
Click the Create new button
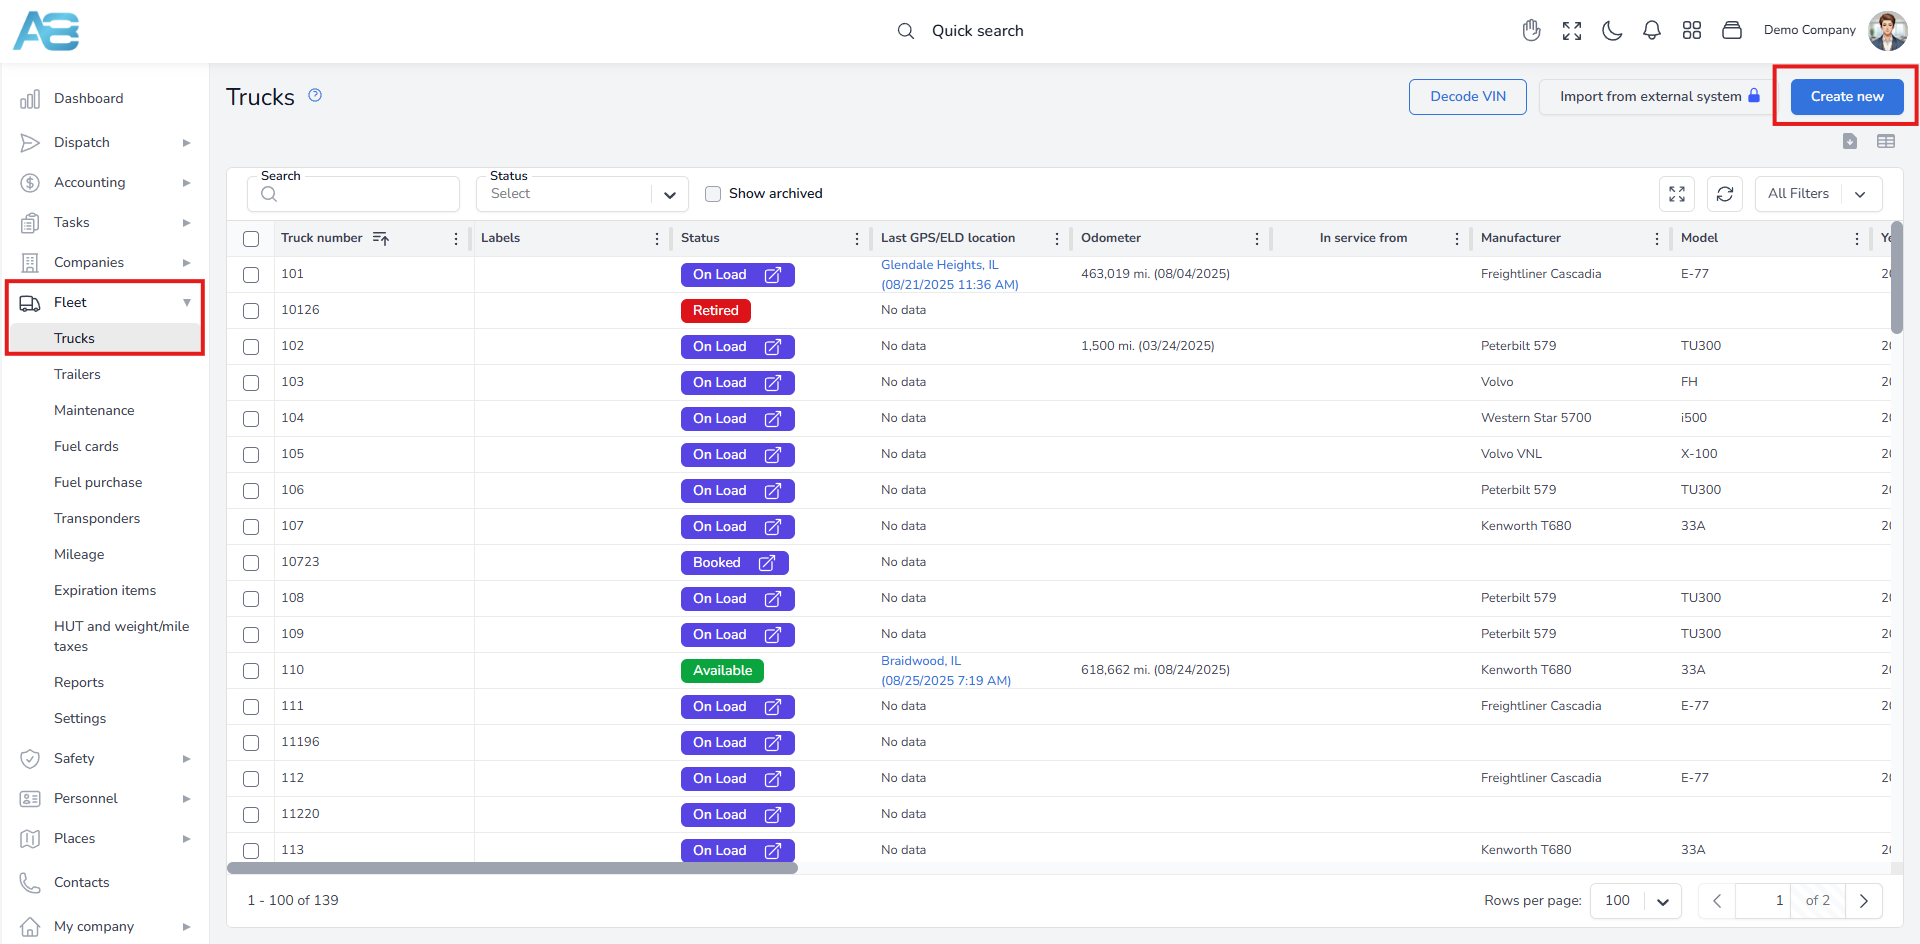pos(1846,97)
